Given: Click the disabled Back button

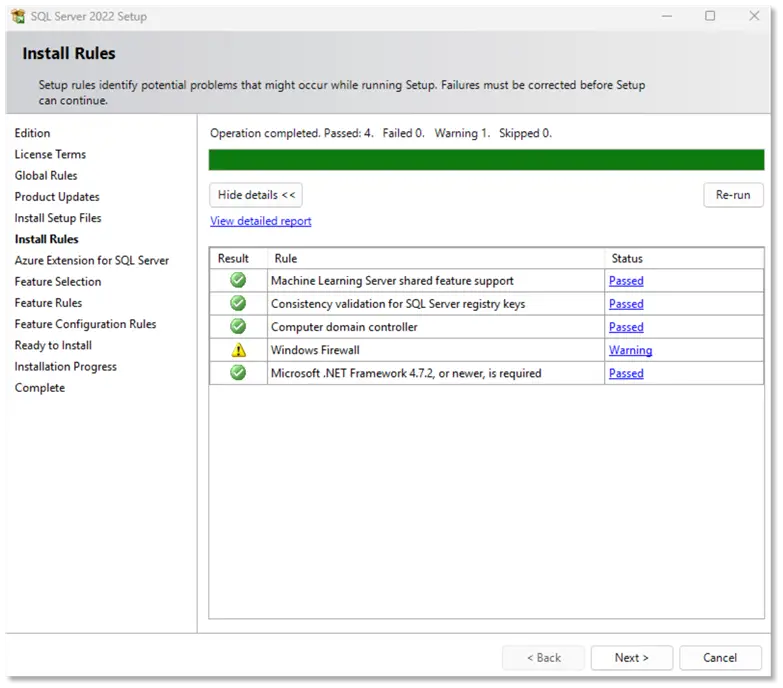Looking at the screenshot, I should pyautogui.click(x=544, y=658).
